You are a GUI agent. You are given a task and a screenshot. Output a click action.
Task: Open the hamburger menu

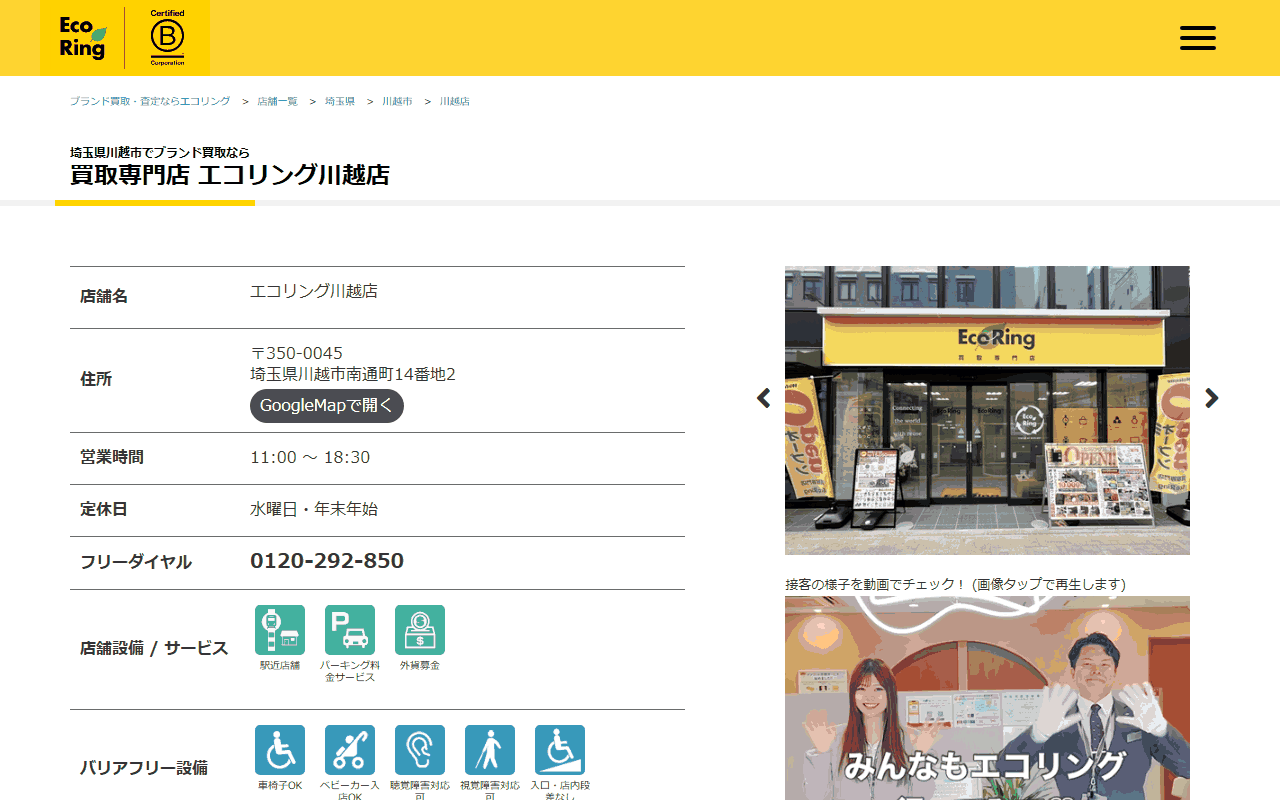[x=1198, y=38]
